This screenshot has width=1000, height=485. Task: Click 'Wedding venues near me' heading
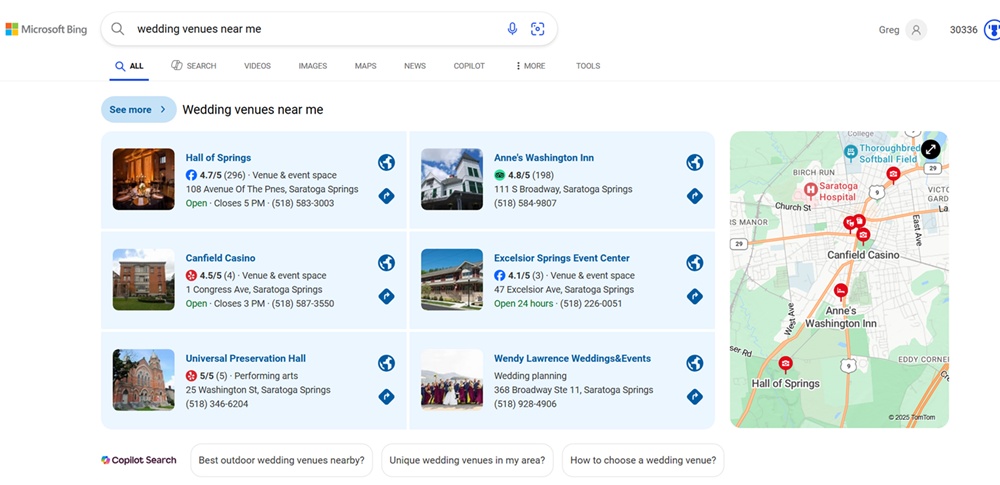pyautogui.click(x=253, y=110)
